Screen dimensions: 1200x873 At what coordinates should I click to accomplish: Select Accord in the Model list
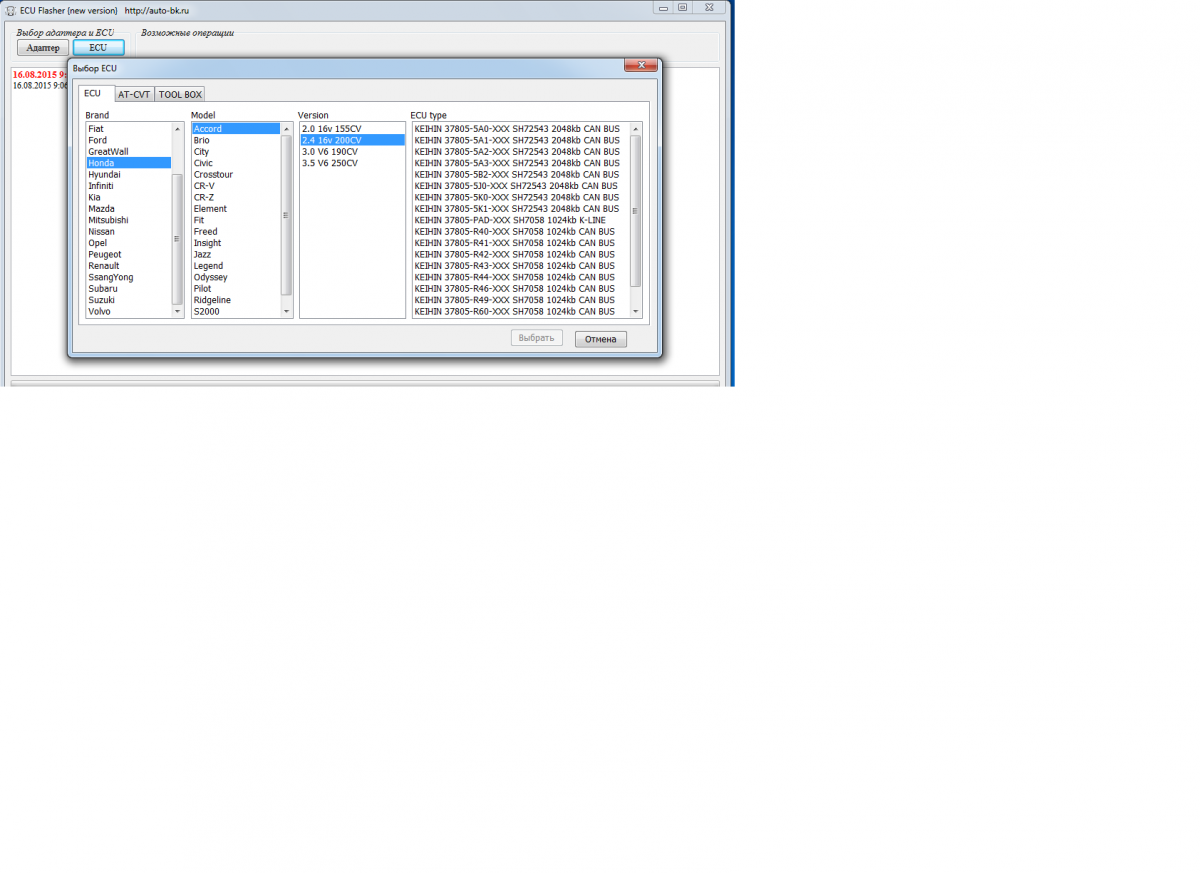point(236,129)
